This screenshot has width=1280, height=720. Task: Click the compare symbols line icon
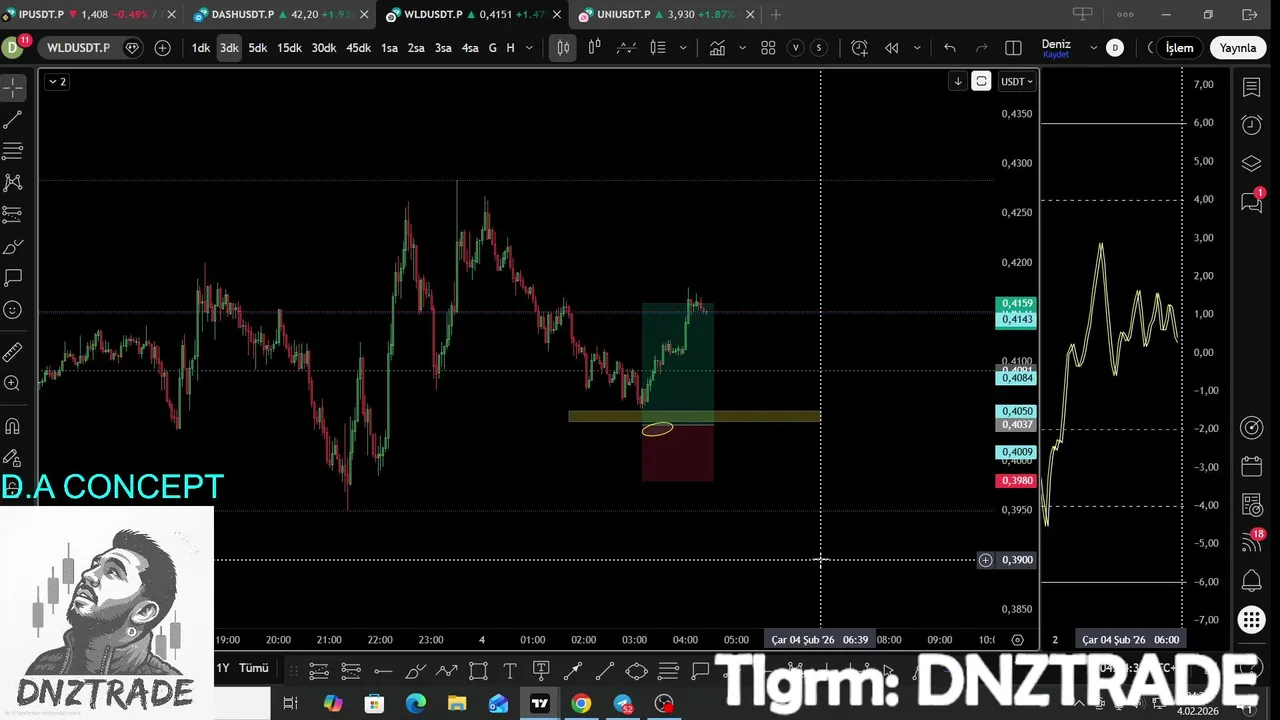click(x=626, y=48)
